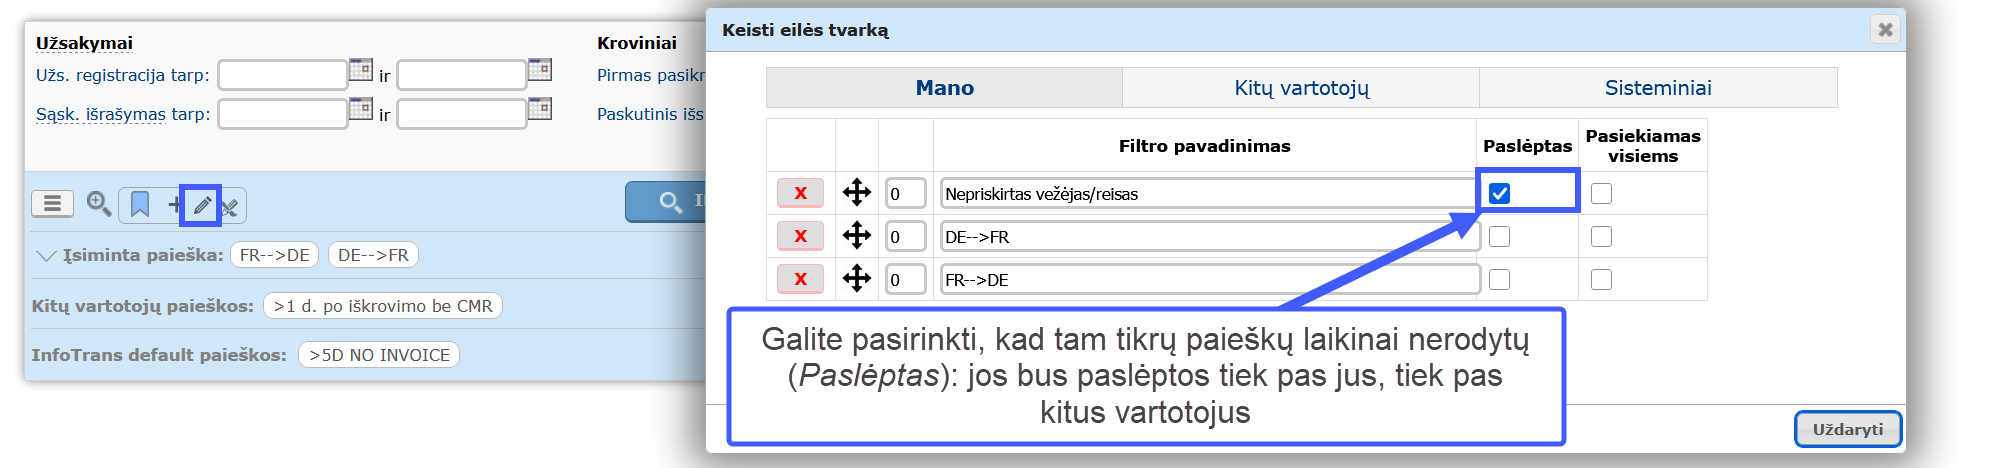Click order number field of FR-->DE row
Image resolution: width=1990 pixels, height=468 pixels.
905,279
